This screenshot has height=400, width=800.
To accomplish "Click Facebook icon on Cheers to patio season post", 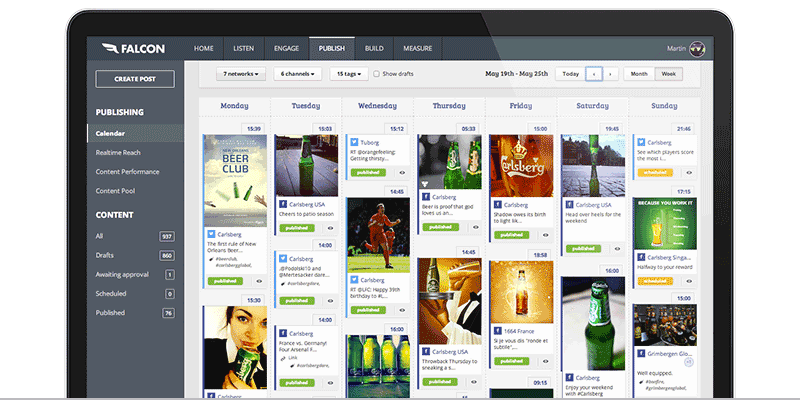I will 283,205.
